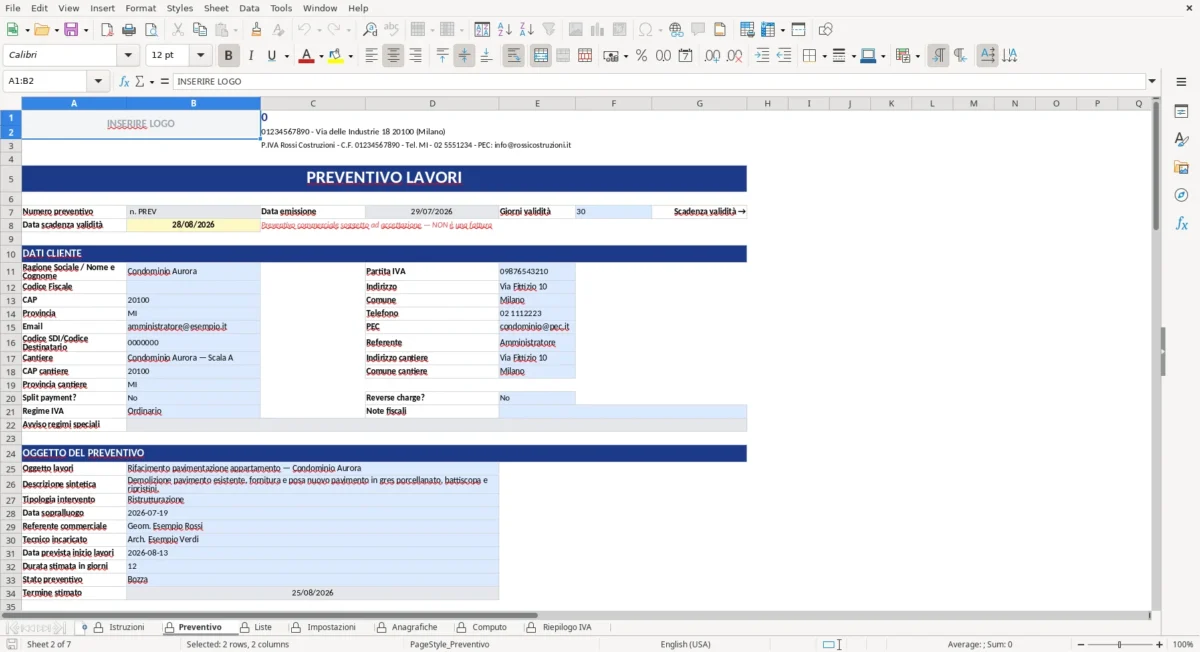Click the Format as Date icon
Viewport: 1200px width, 652px height.
coord(685,56)
